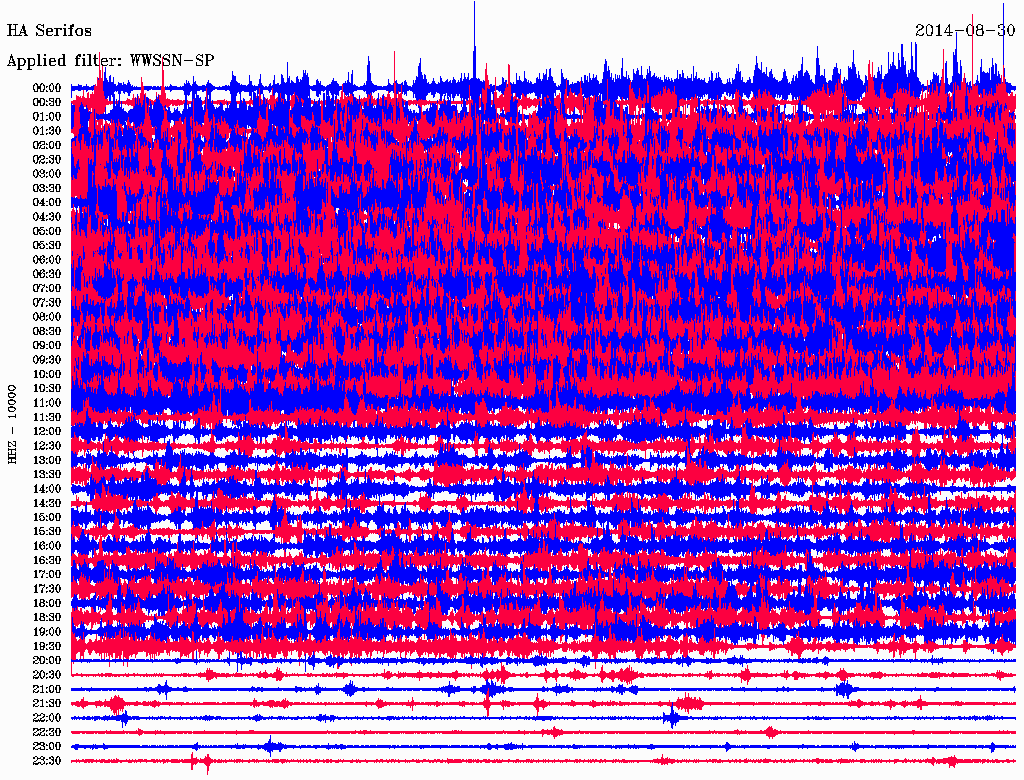
Task: Select the 04:00 time row label
Action: (47, 203)
